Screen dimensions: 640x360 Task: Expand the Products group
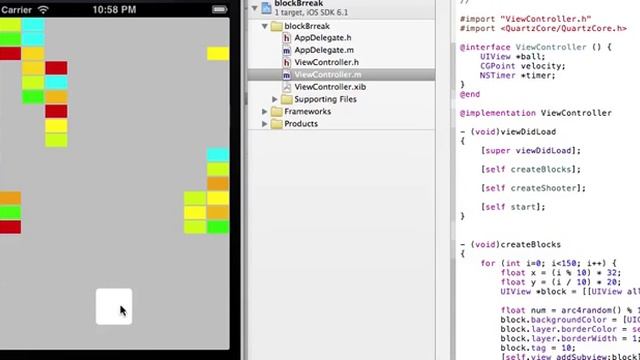click(264, 124)
